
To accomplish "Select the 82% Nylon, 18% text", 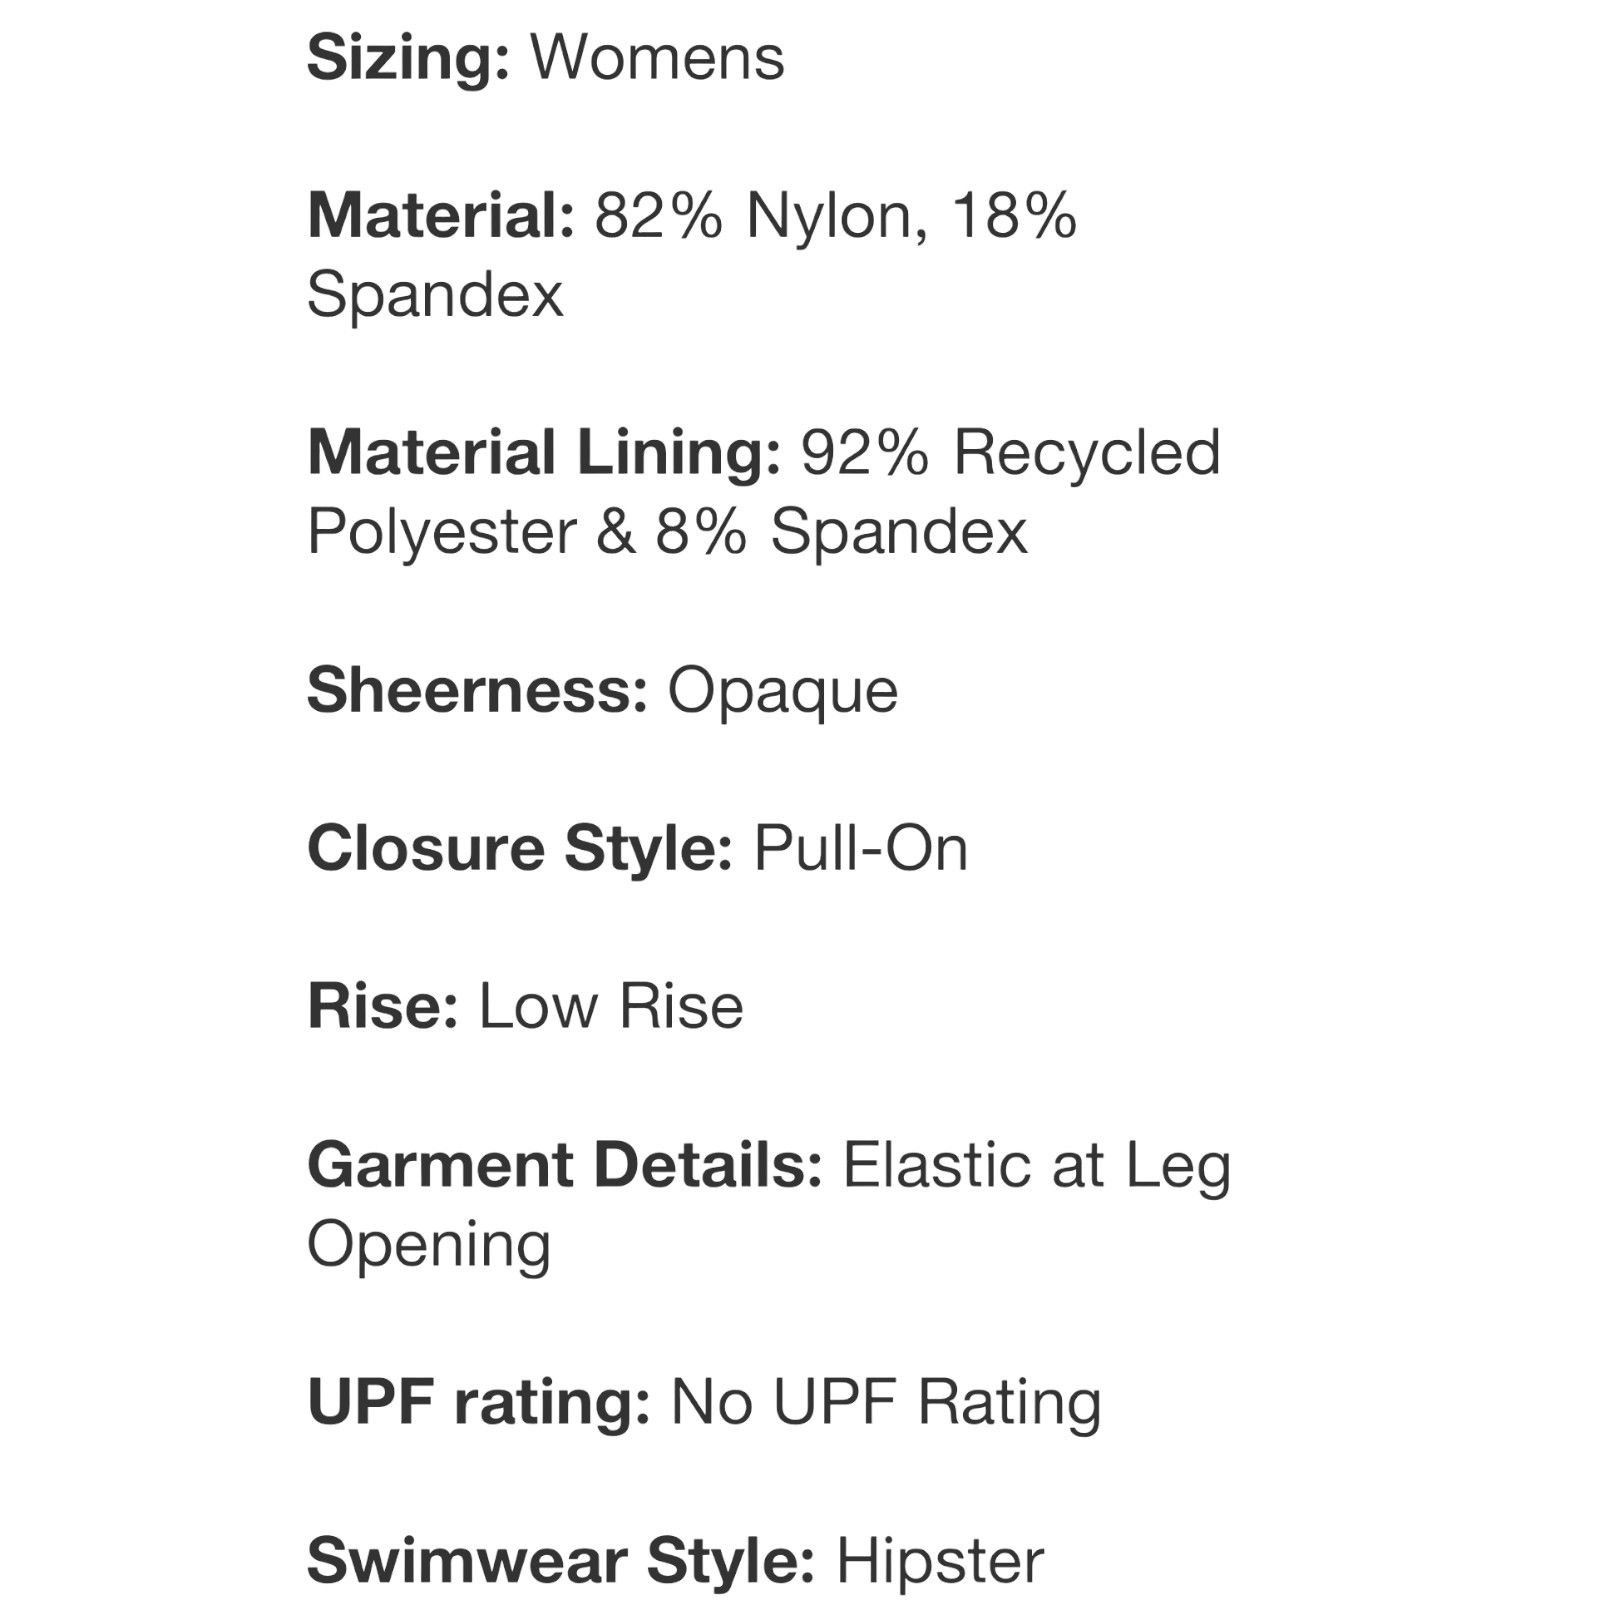I will 836,215.
